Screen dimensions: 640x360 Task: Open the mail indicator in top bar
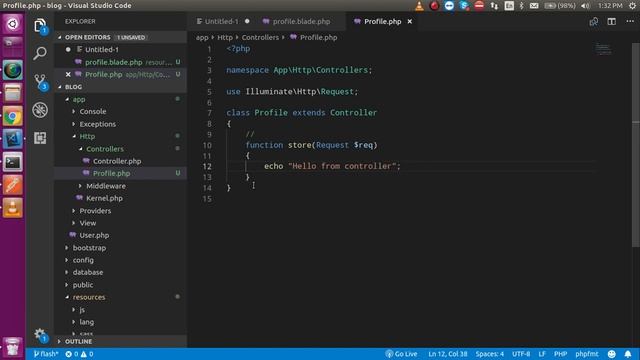534,6
